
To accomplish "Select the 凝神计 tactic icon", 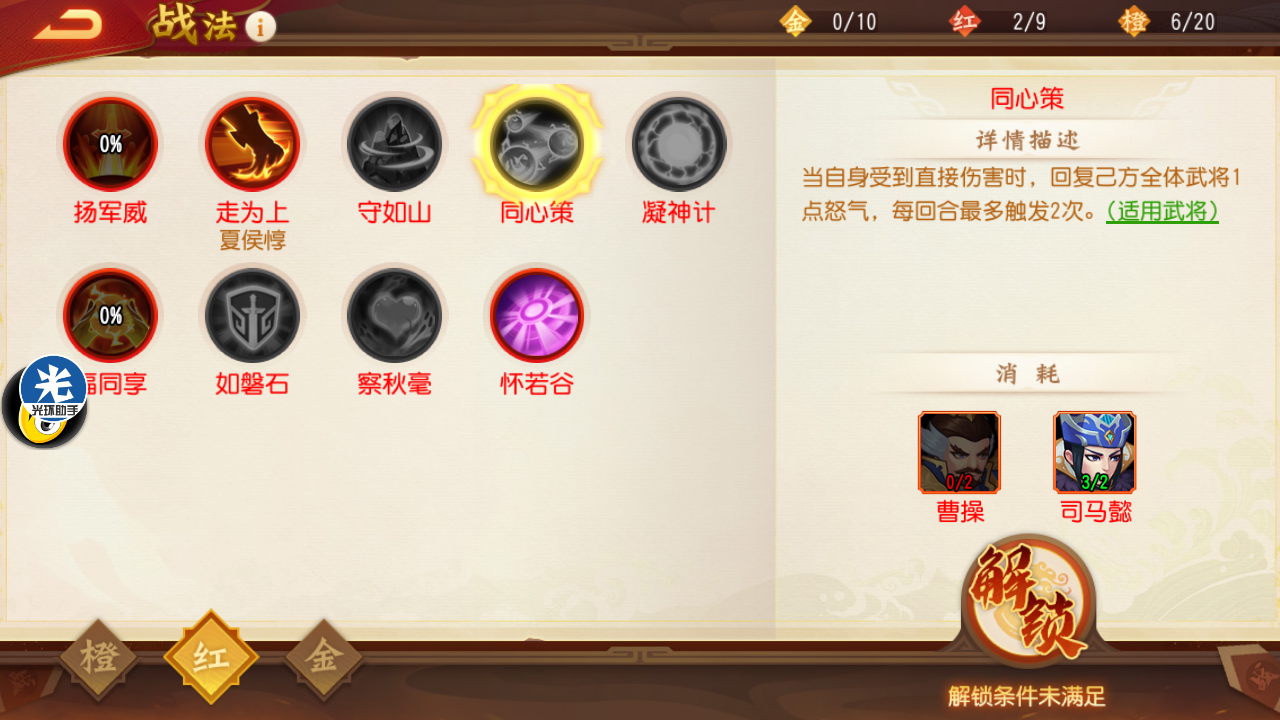I will [x=678, y=145].
